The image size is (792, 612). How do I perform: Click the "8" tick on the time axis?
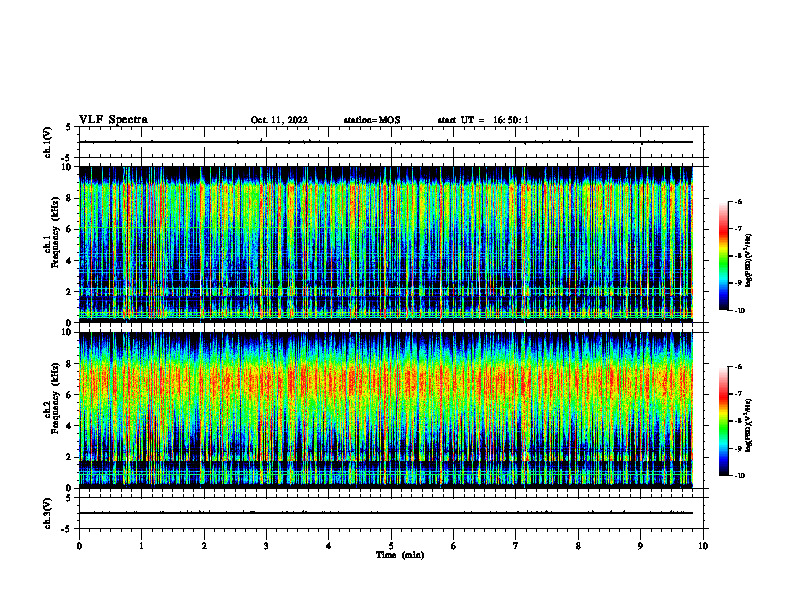pyautogui.click(x=578, y=546)
